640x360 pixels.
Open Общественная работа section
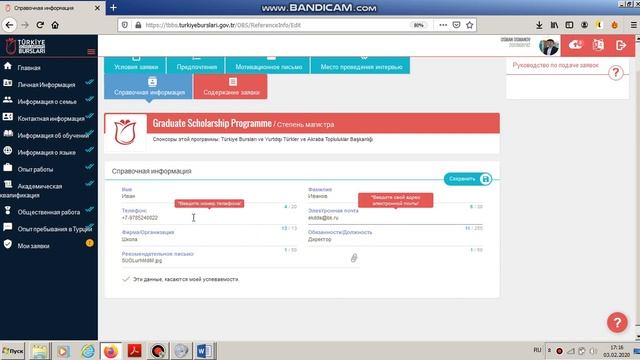pyautogui.click(x=49, y=212)
